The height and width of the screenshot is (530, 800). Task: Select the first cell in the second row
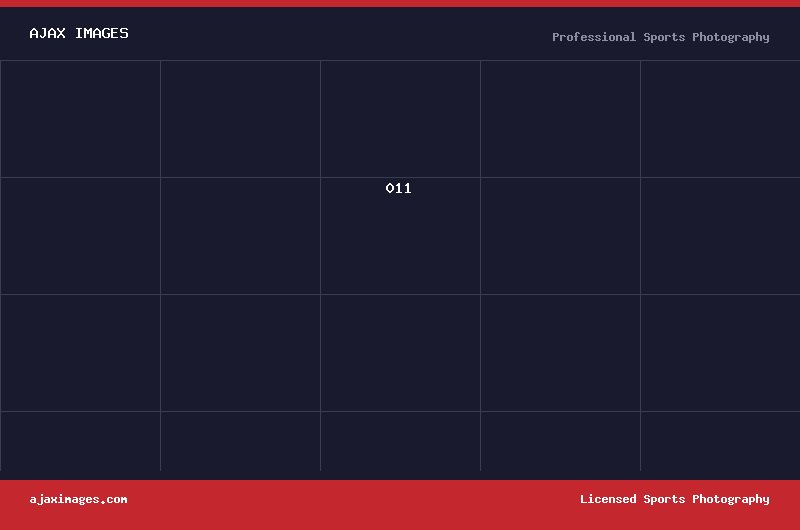(x=80, y=236)
